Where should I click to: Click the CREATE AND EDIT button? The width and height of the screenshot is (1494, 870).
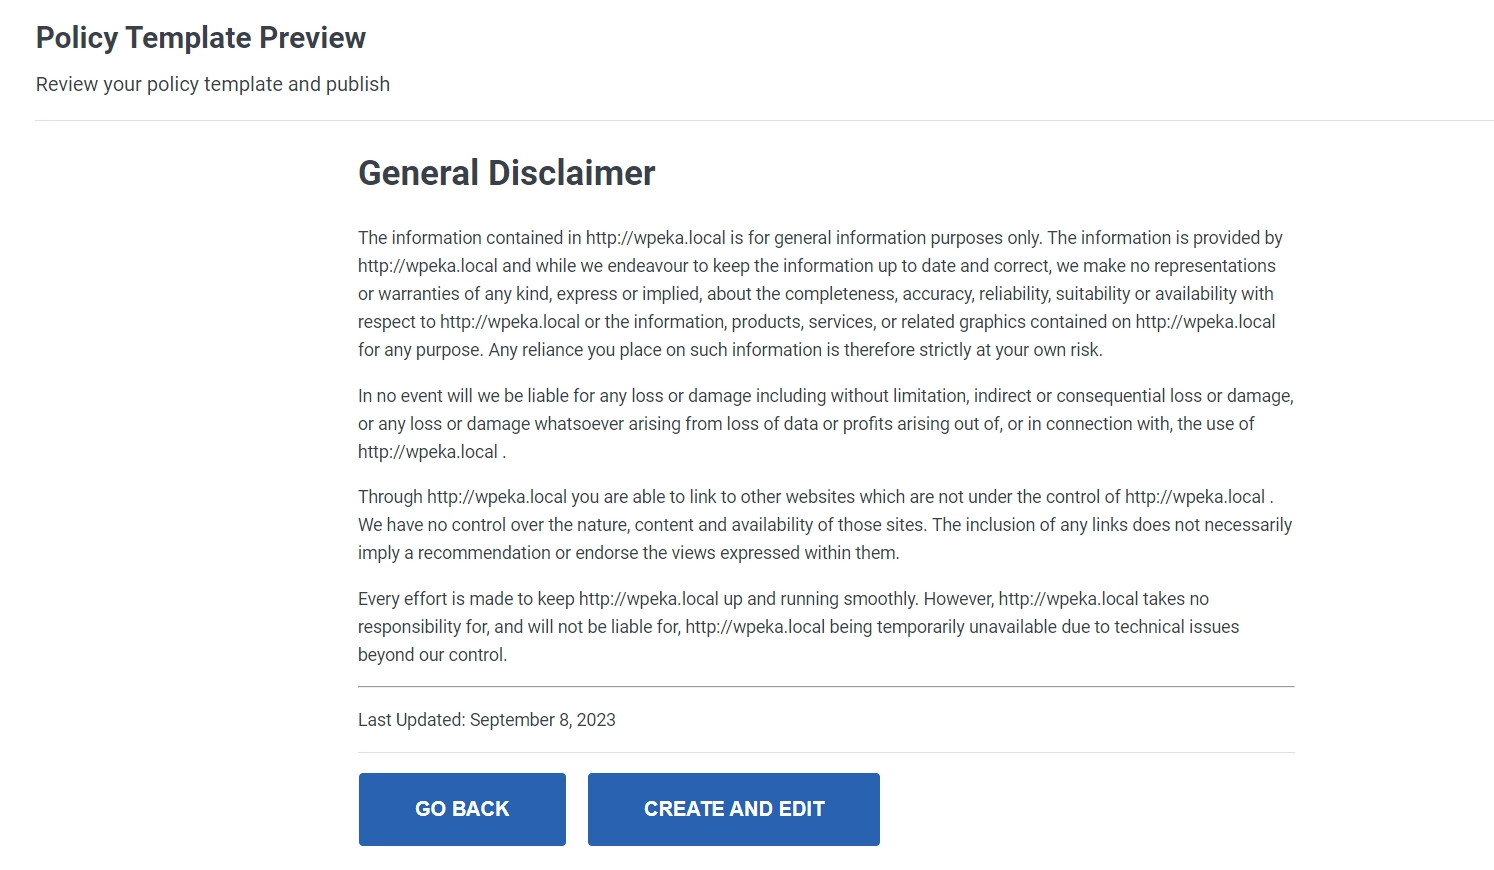tap(733, 809)
